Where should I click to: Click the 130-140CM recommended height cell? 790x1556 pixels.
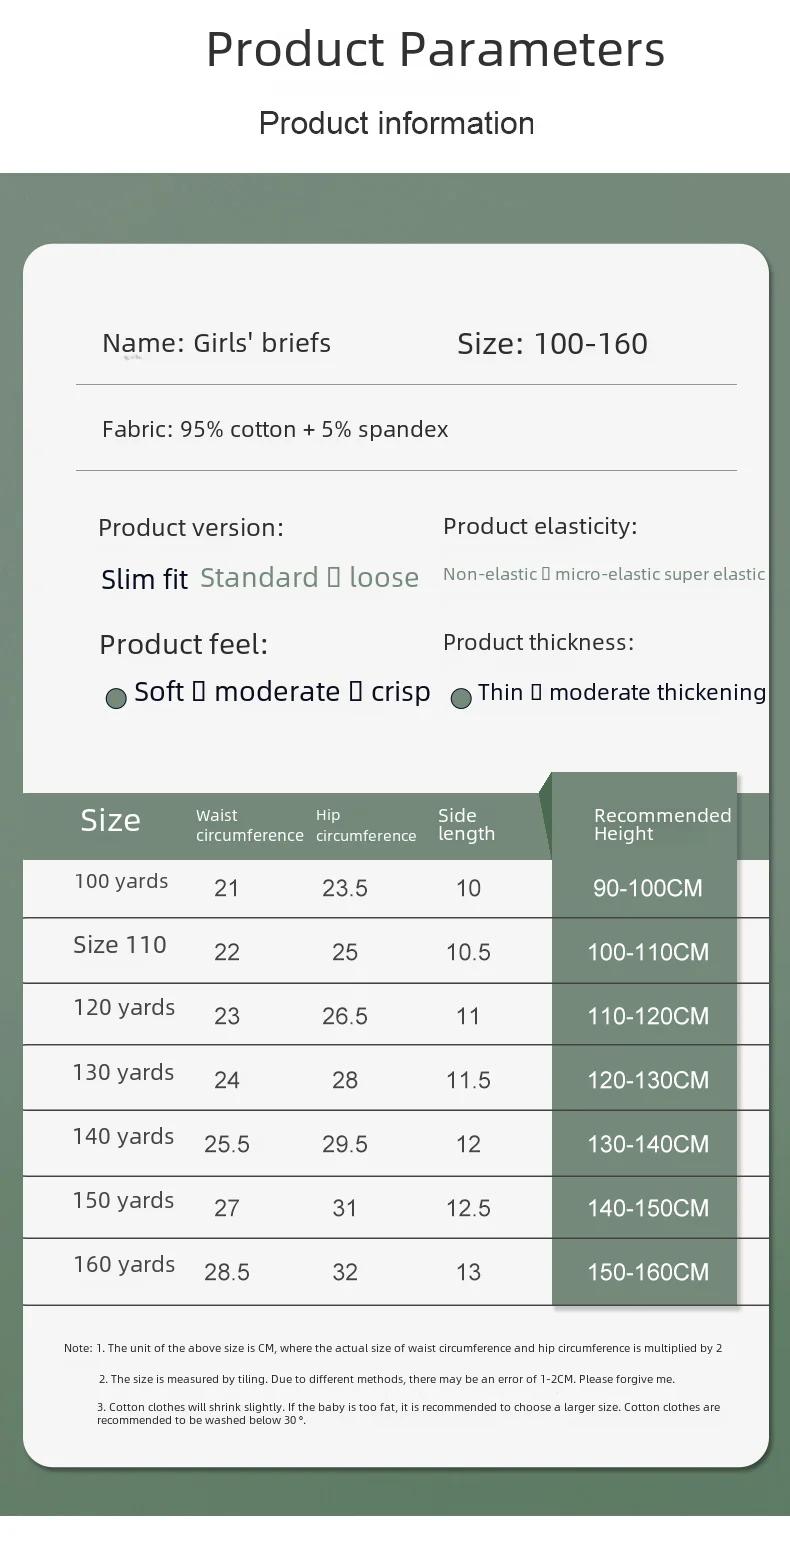[x=648, y=1144]
